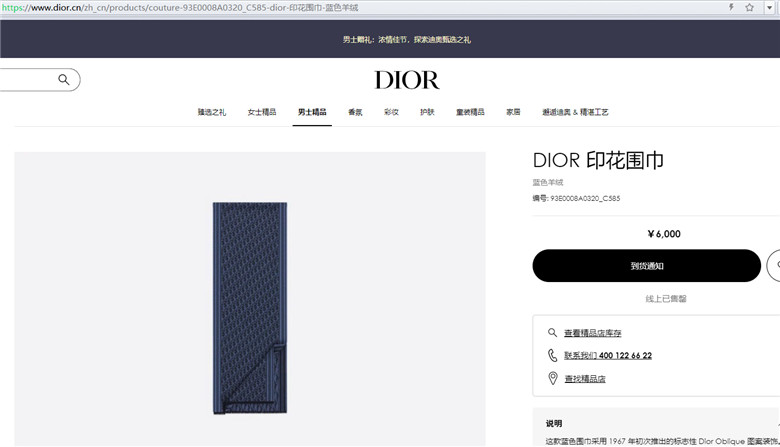
Task: Open 查找精品店 link
Action: [585, 379]
